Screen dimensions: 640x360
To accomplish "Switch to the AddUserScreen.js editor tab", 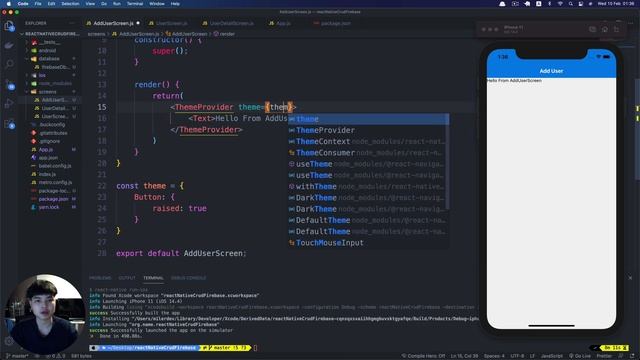I will (113, 23).
